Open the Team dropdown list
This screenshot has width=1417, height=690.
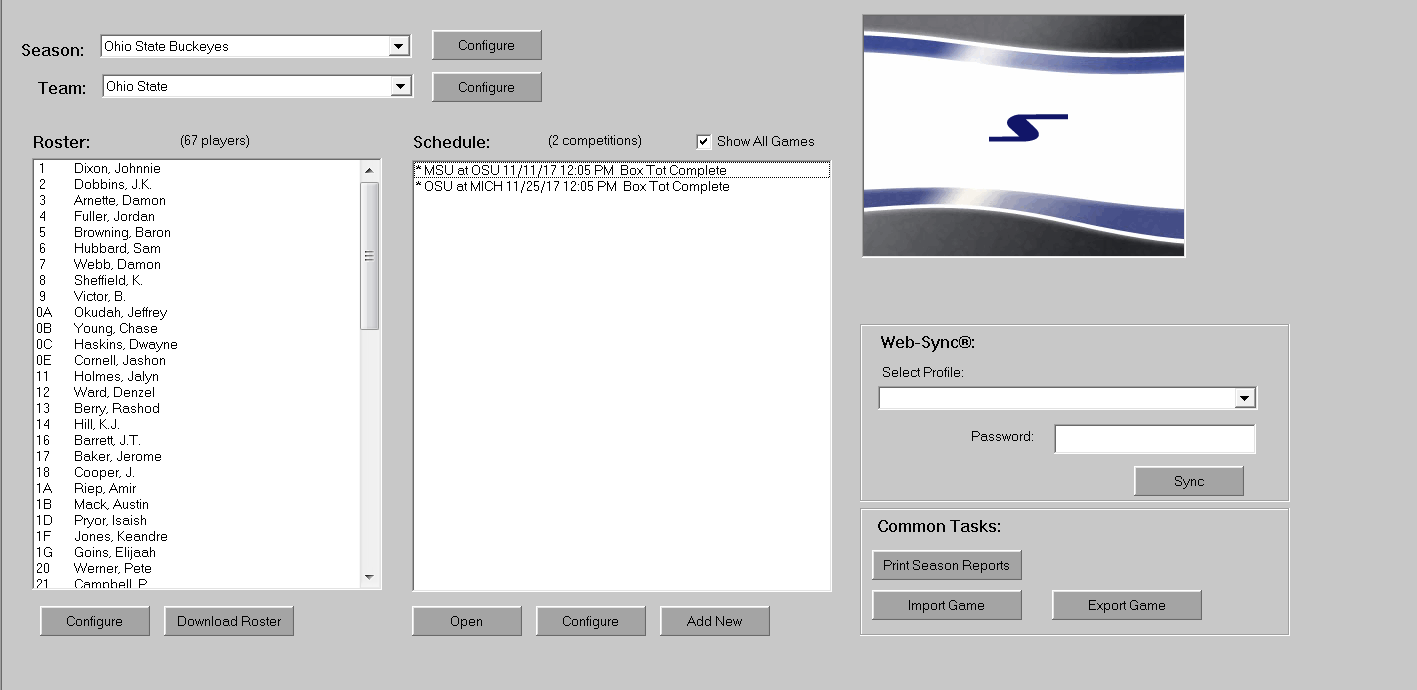click(x=399, y=87)
